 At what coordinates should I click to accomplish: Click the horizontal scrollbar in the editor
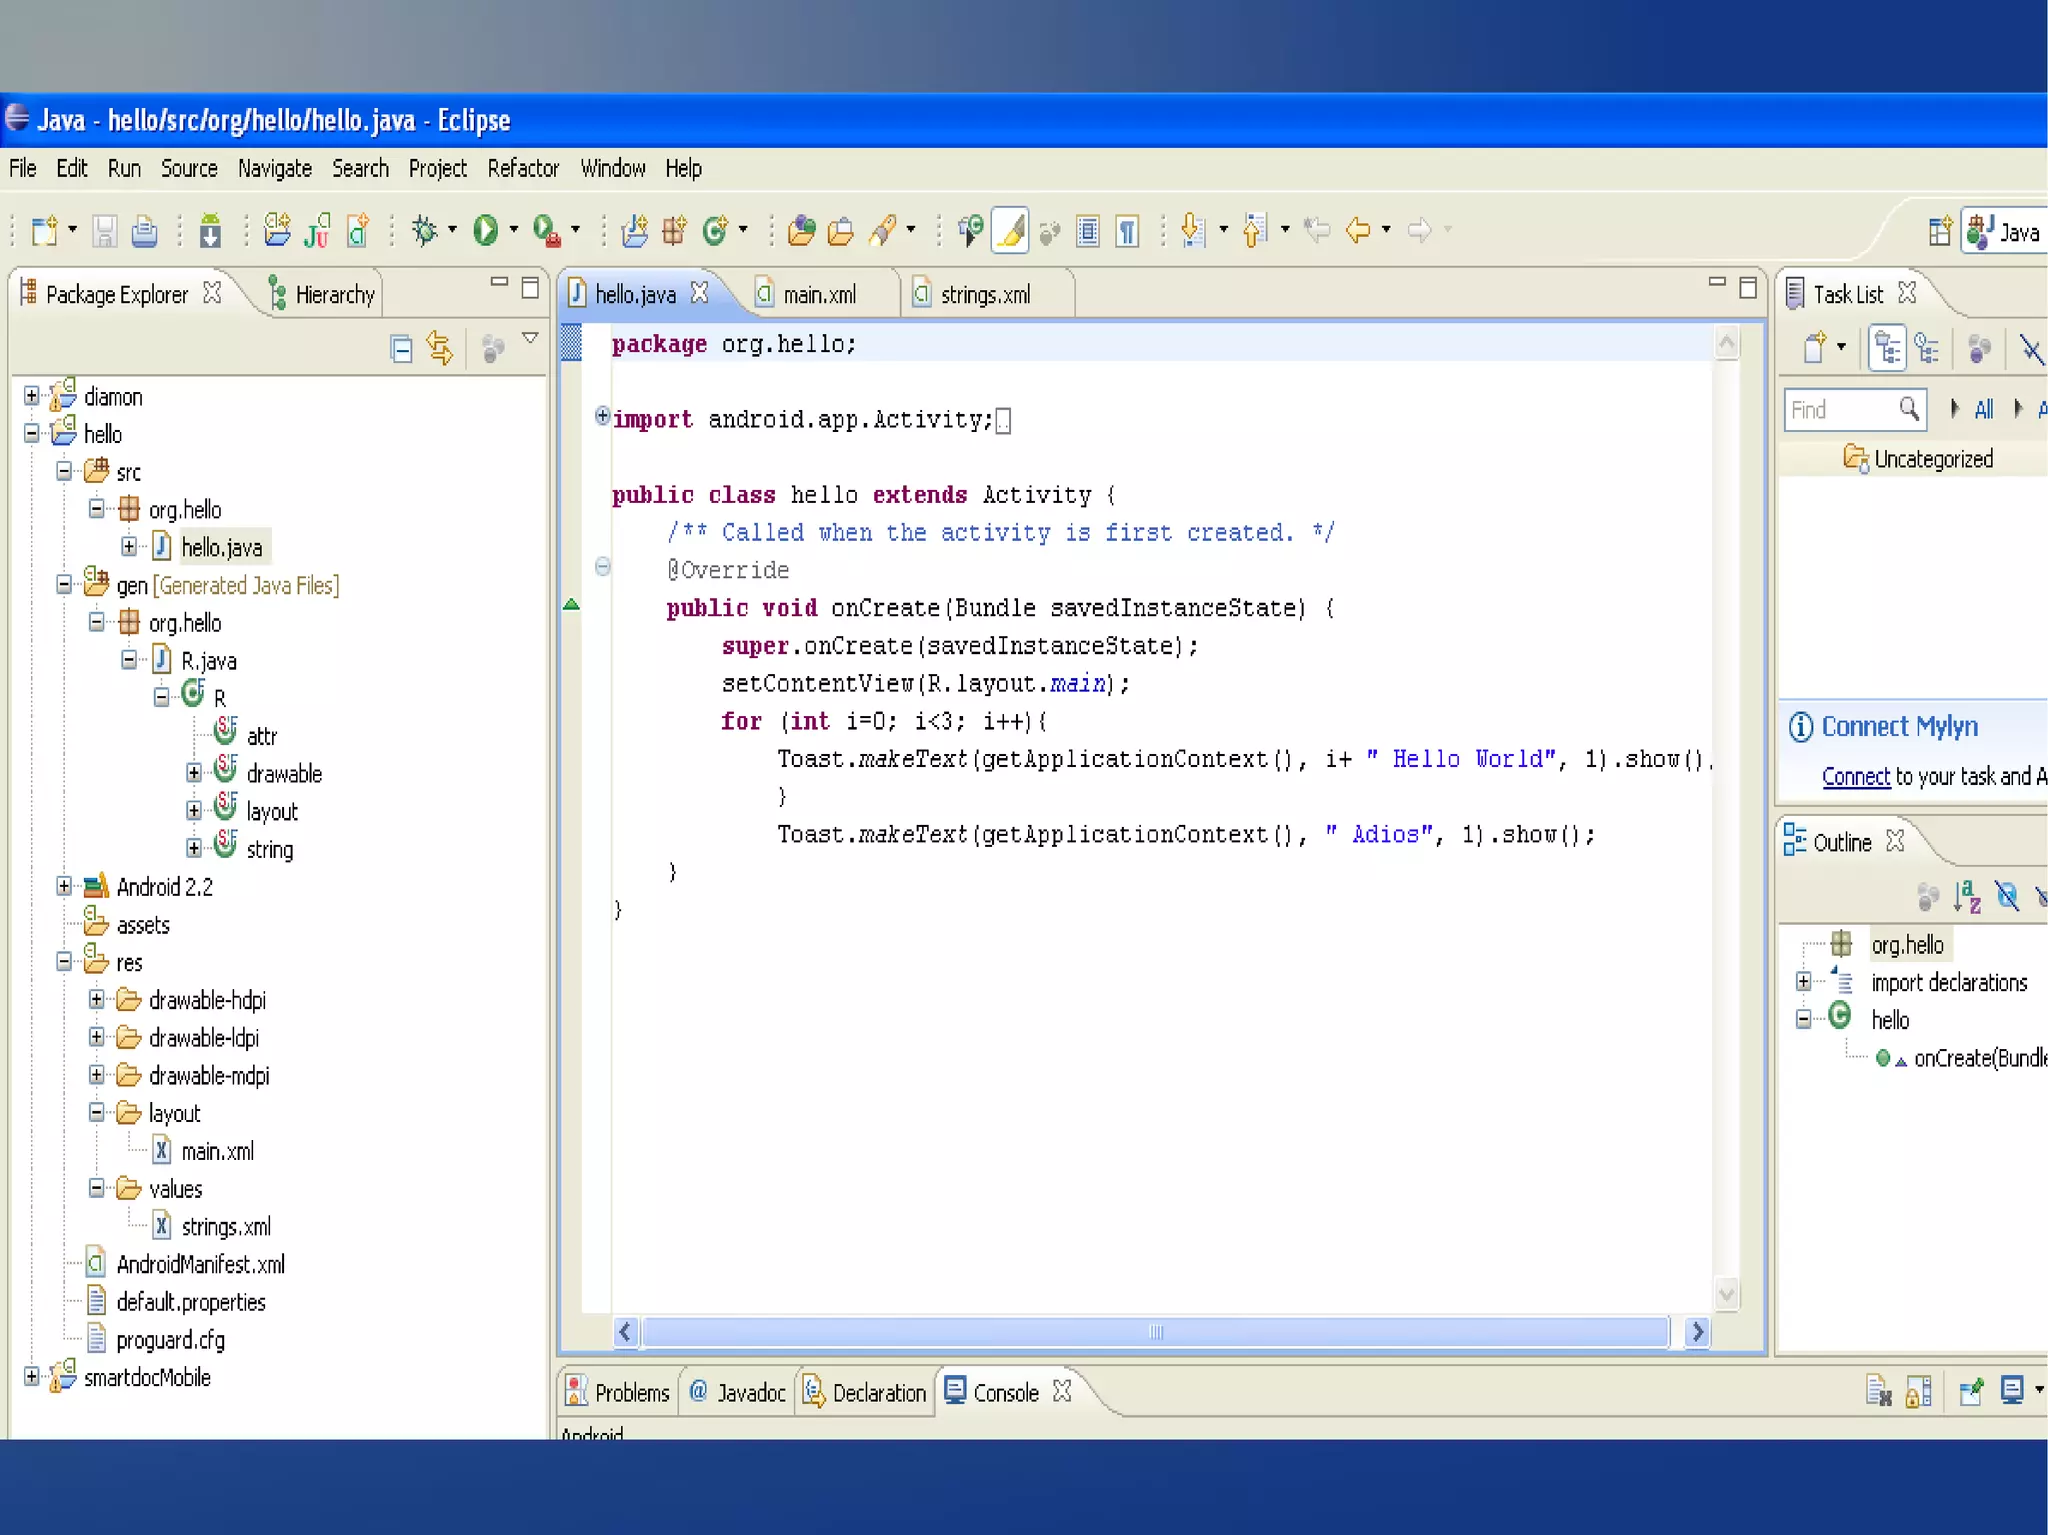click(1155, 1332)
